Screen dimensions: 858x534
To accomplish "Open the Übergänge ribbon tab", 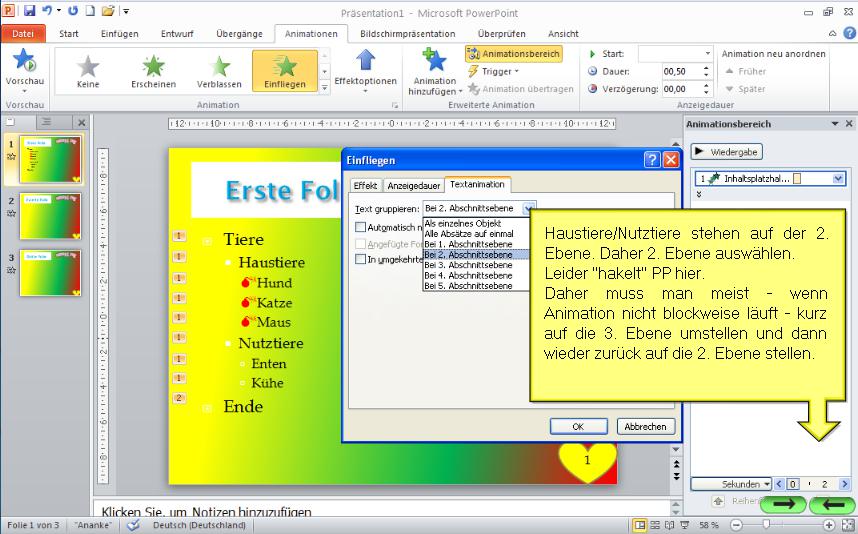I will [239, 33].
